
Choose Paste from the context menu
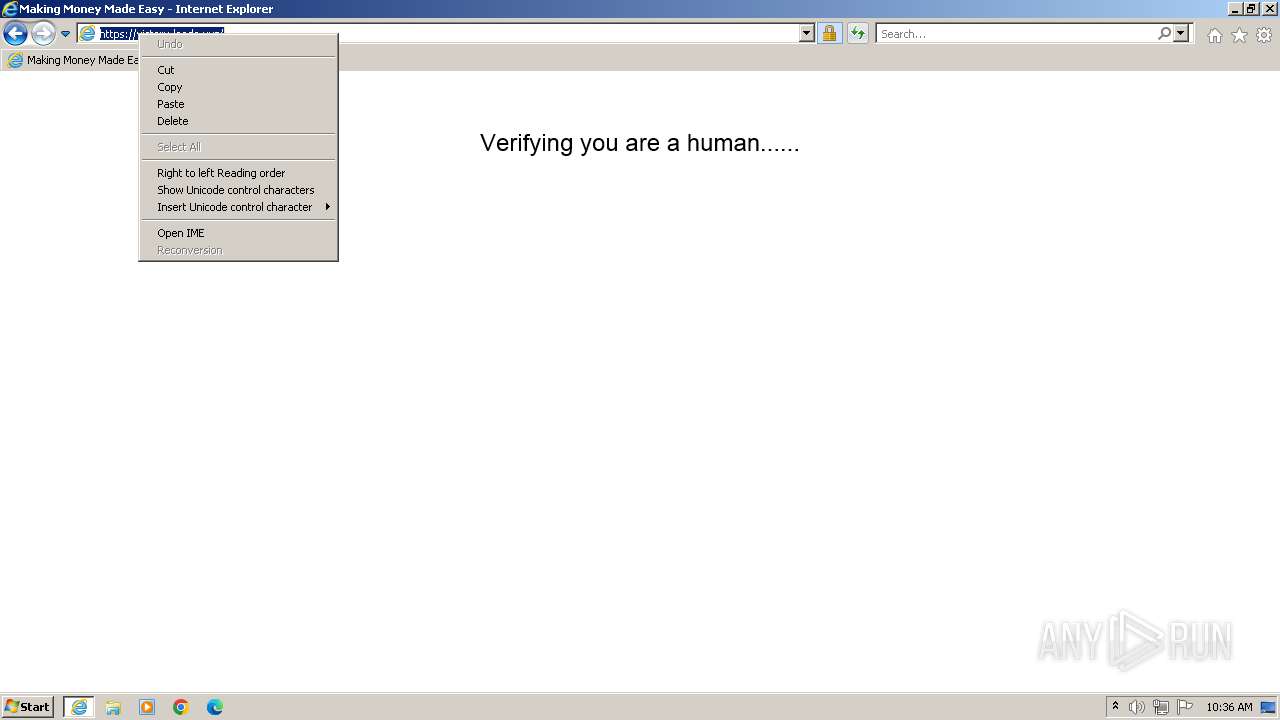point(237,104)
